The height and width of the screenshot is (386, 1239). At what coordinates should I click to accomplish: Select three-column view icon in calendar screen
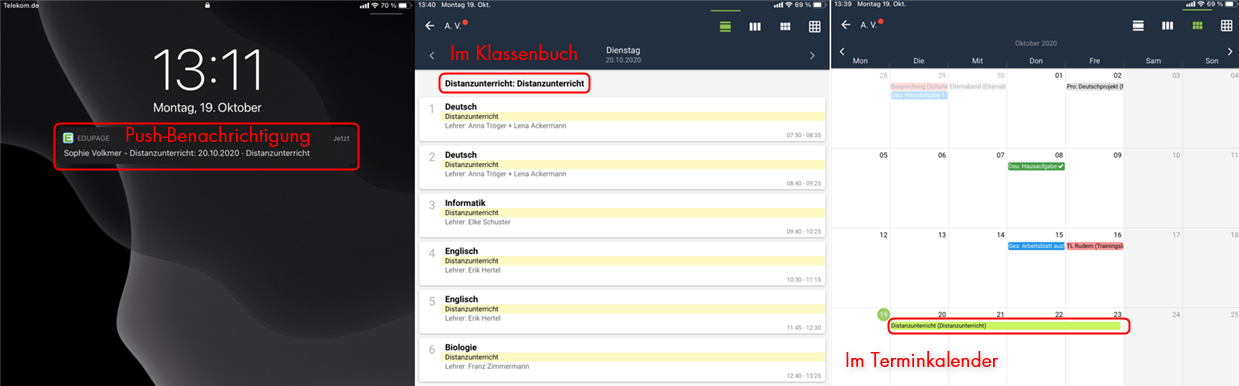[1168, 25]
